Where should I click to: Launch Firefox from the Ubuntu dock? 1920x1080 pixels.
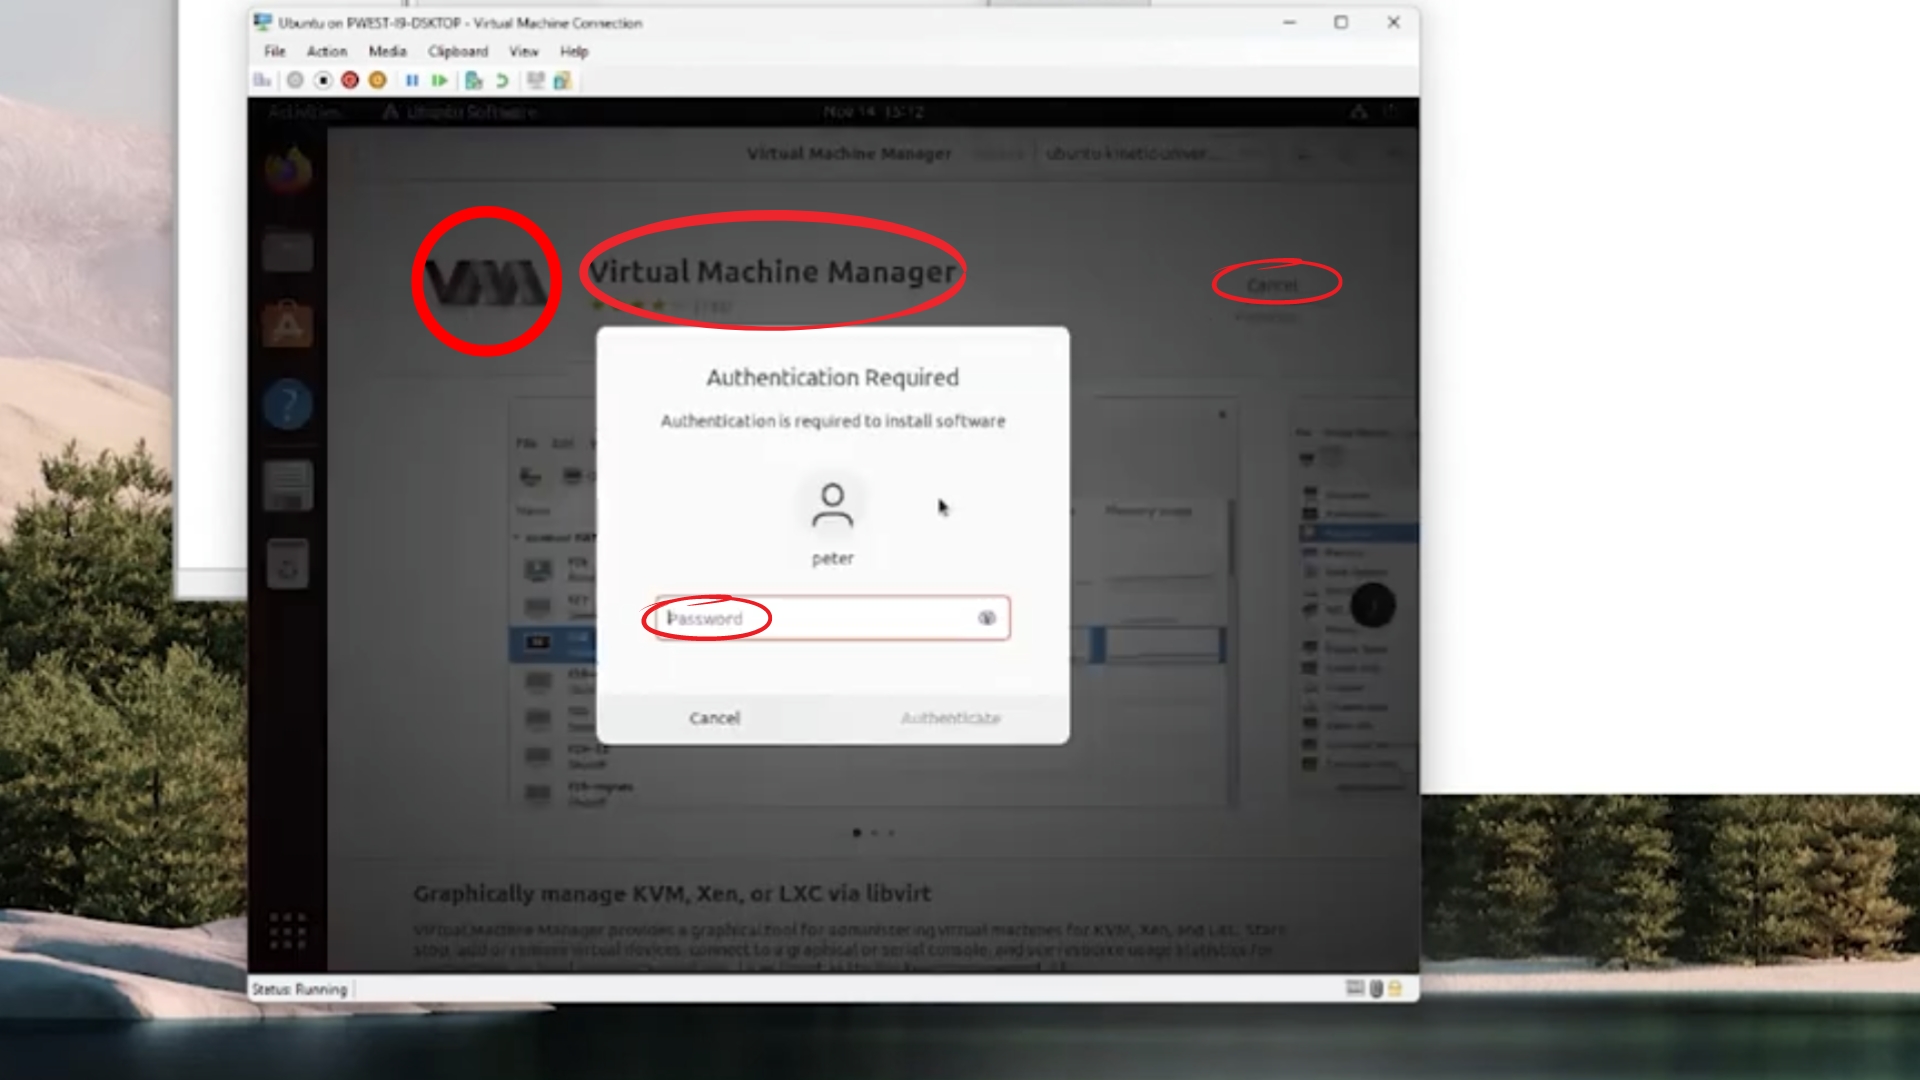coord(288,170)
